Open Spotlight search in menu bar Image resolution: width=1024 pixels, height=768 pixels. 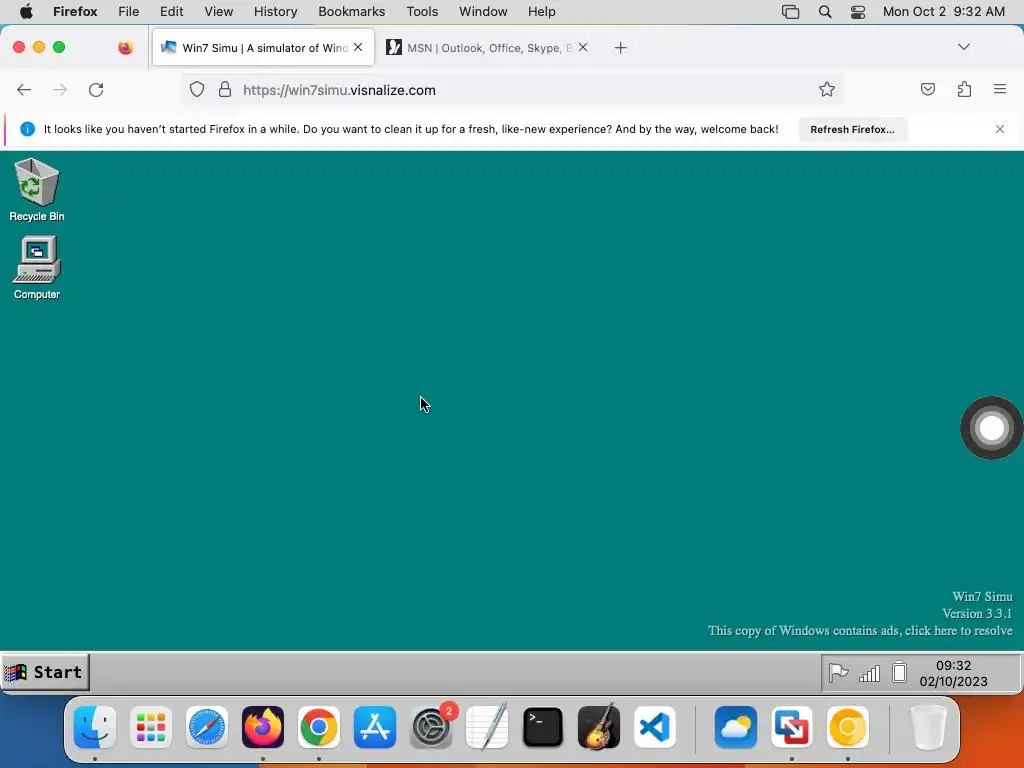point(825,12)
